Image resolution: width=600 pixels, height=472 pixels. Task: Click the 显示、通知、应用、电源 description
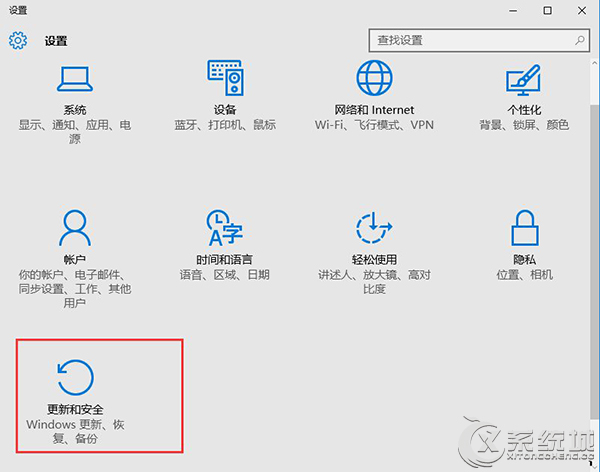75,132
